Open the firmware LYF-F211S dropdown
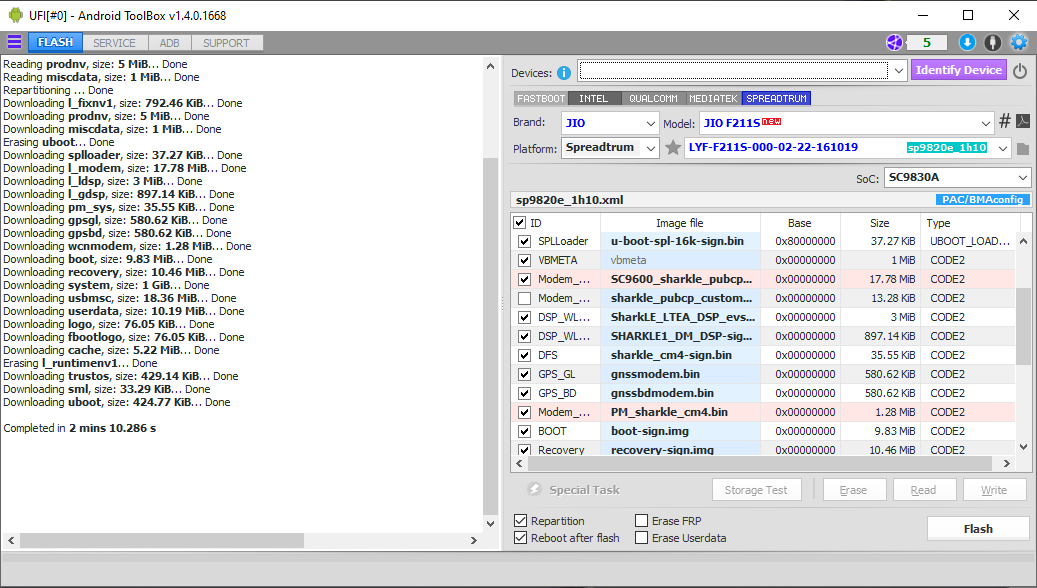This screenshot has width=1037, height=588. 1003,148
